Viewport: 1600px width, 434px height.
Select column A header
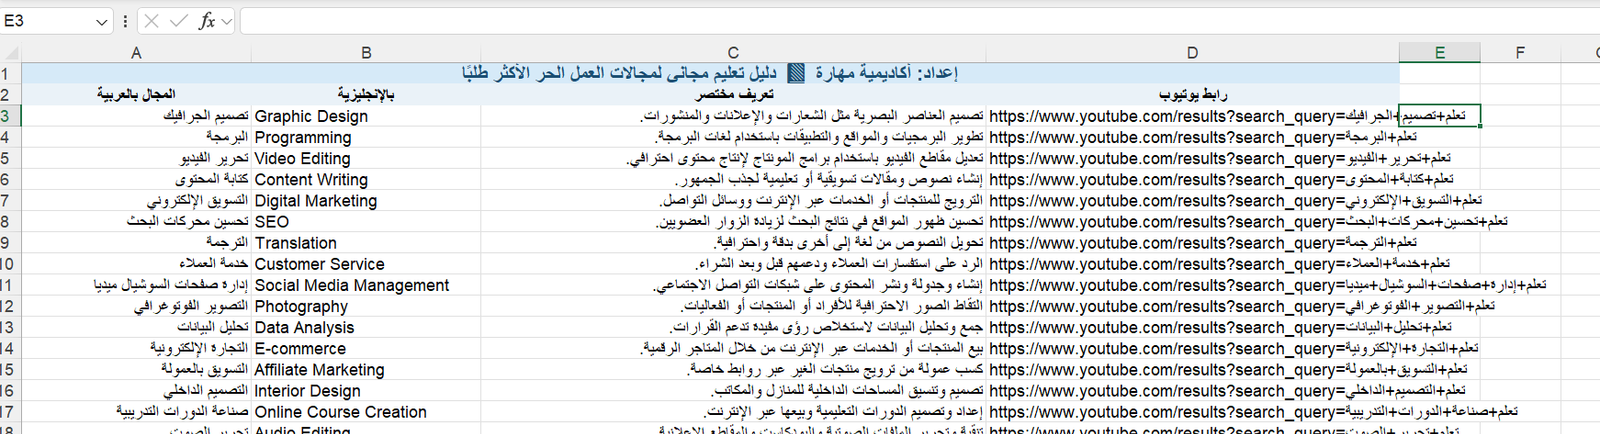coord(136,53)
